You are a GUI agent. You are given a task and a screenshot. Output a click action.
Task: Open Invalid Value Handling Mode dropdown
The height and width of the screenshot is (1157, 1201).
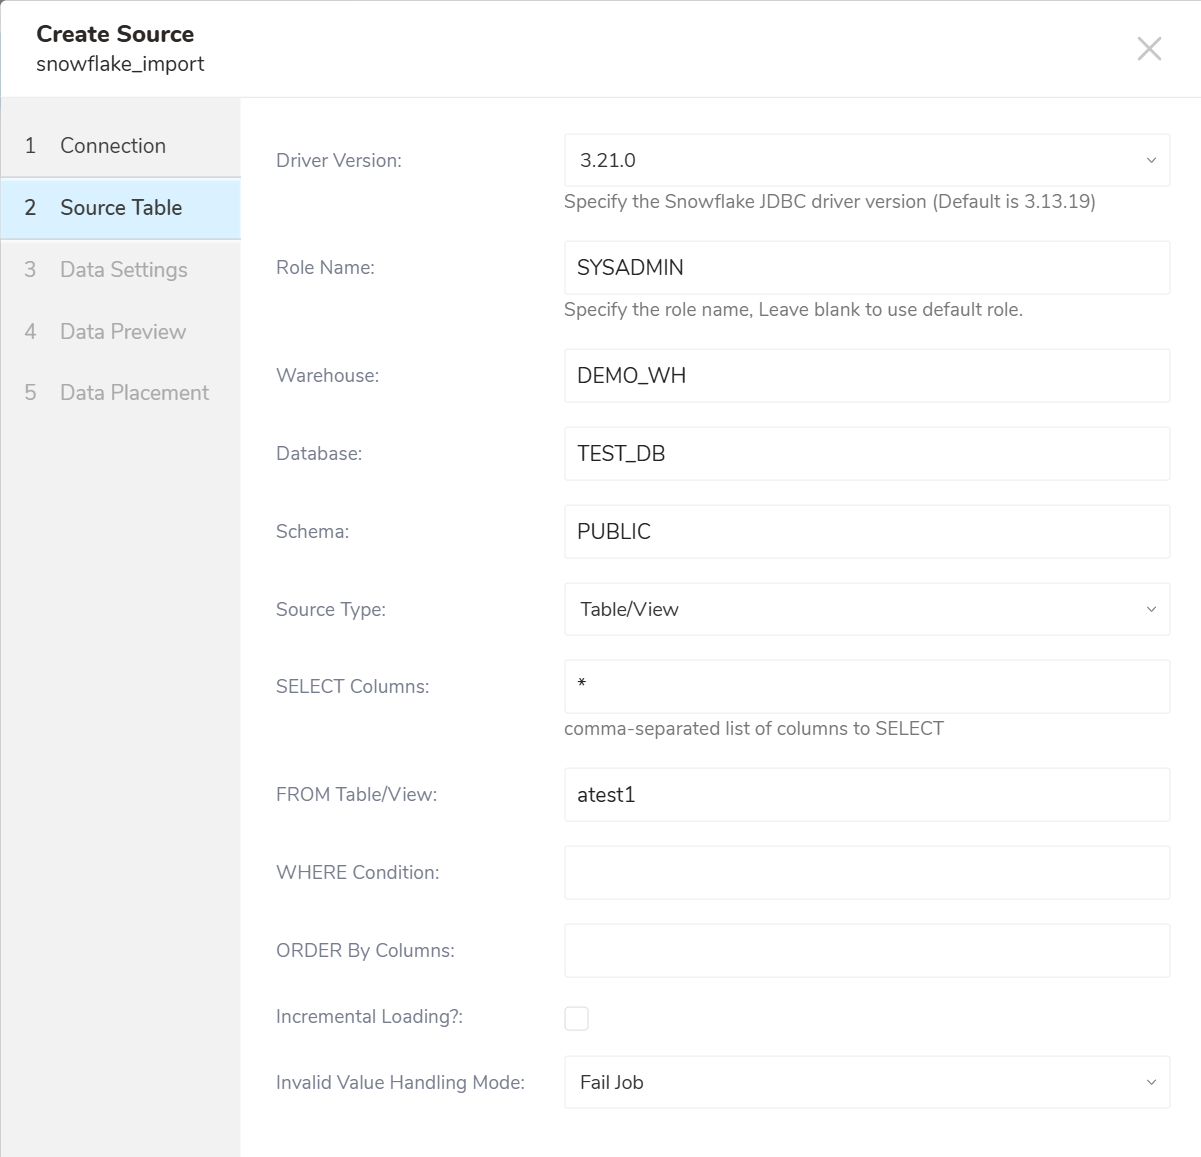pyautogui.click(x=866, y=1082)
